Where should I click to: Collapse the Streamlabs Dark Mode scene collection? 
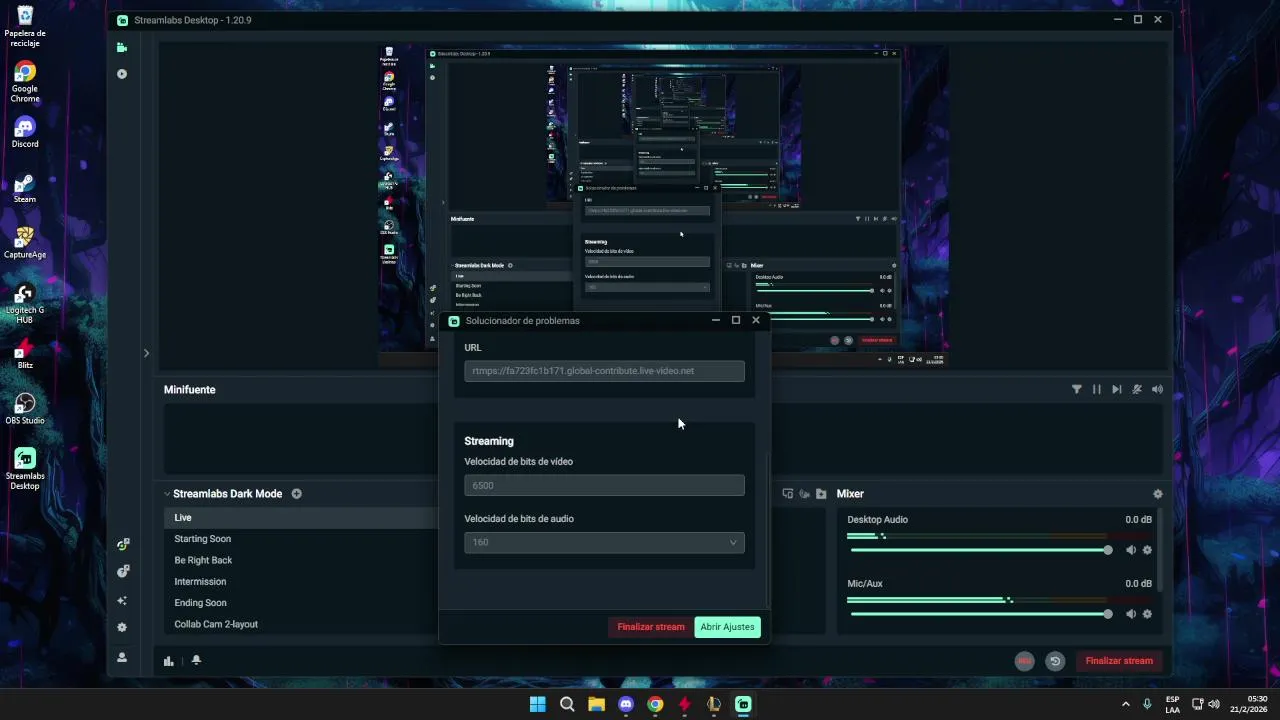(x=168, y=494)
